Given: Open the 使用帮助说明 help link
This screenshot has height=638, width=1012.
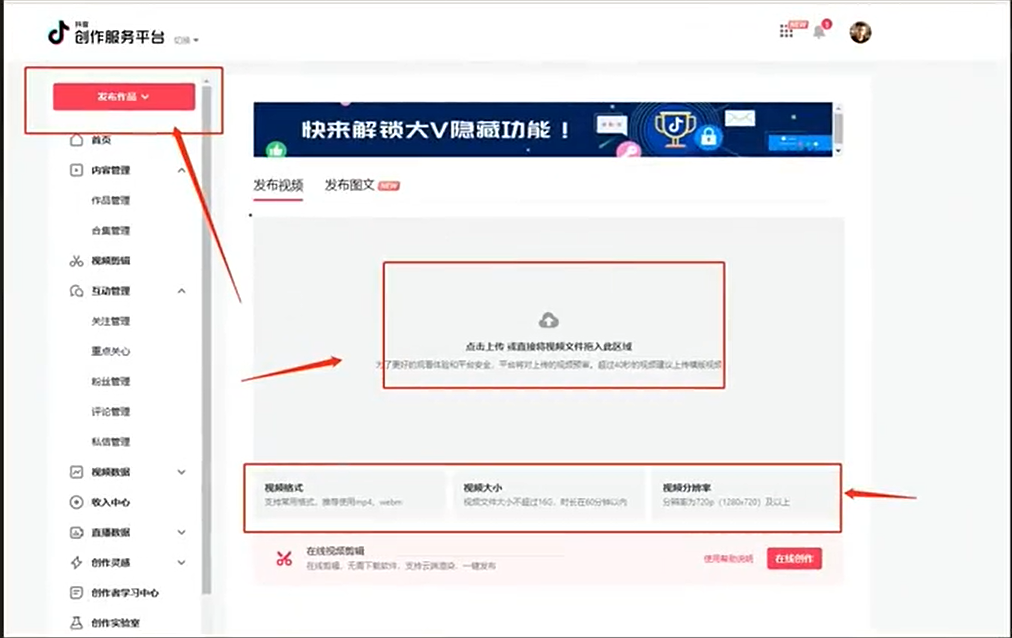Looking at the screenshot, I should pyautogui.click(x=728, y=559).
